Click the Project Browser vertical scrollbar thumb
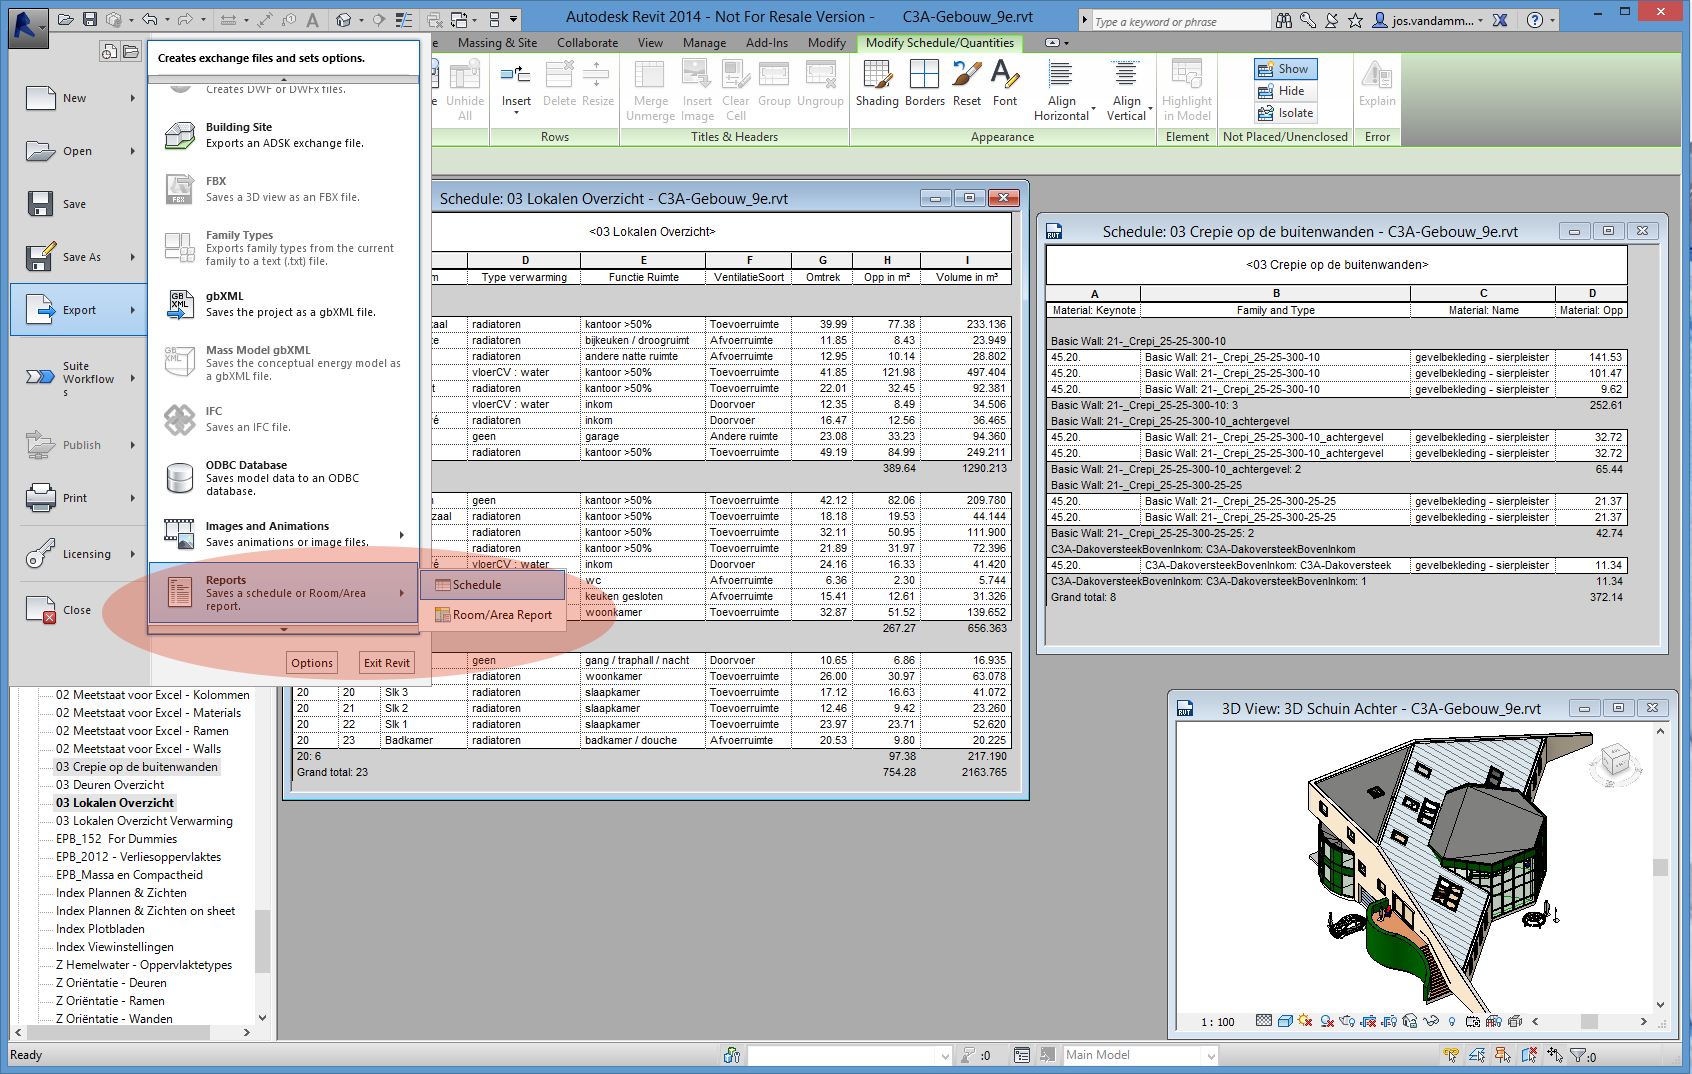The image size is (1692, 1074). (x=262, y=940)
